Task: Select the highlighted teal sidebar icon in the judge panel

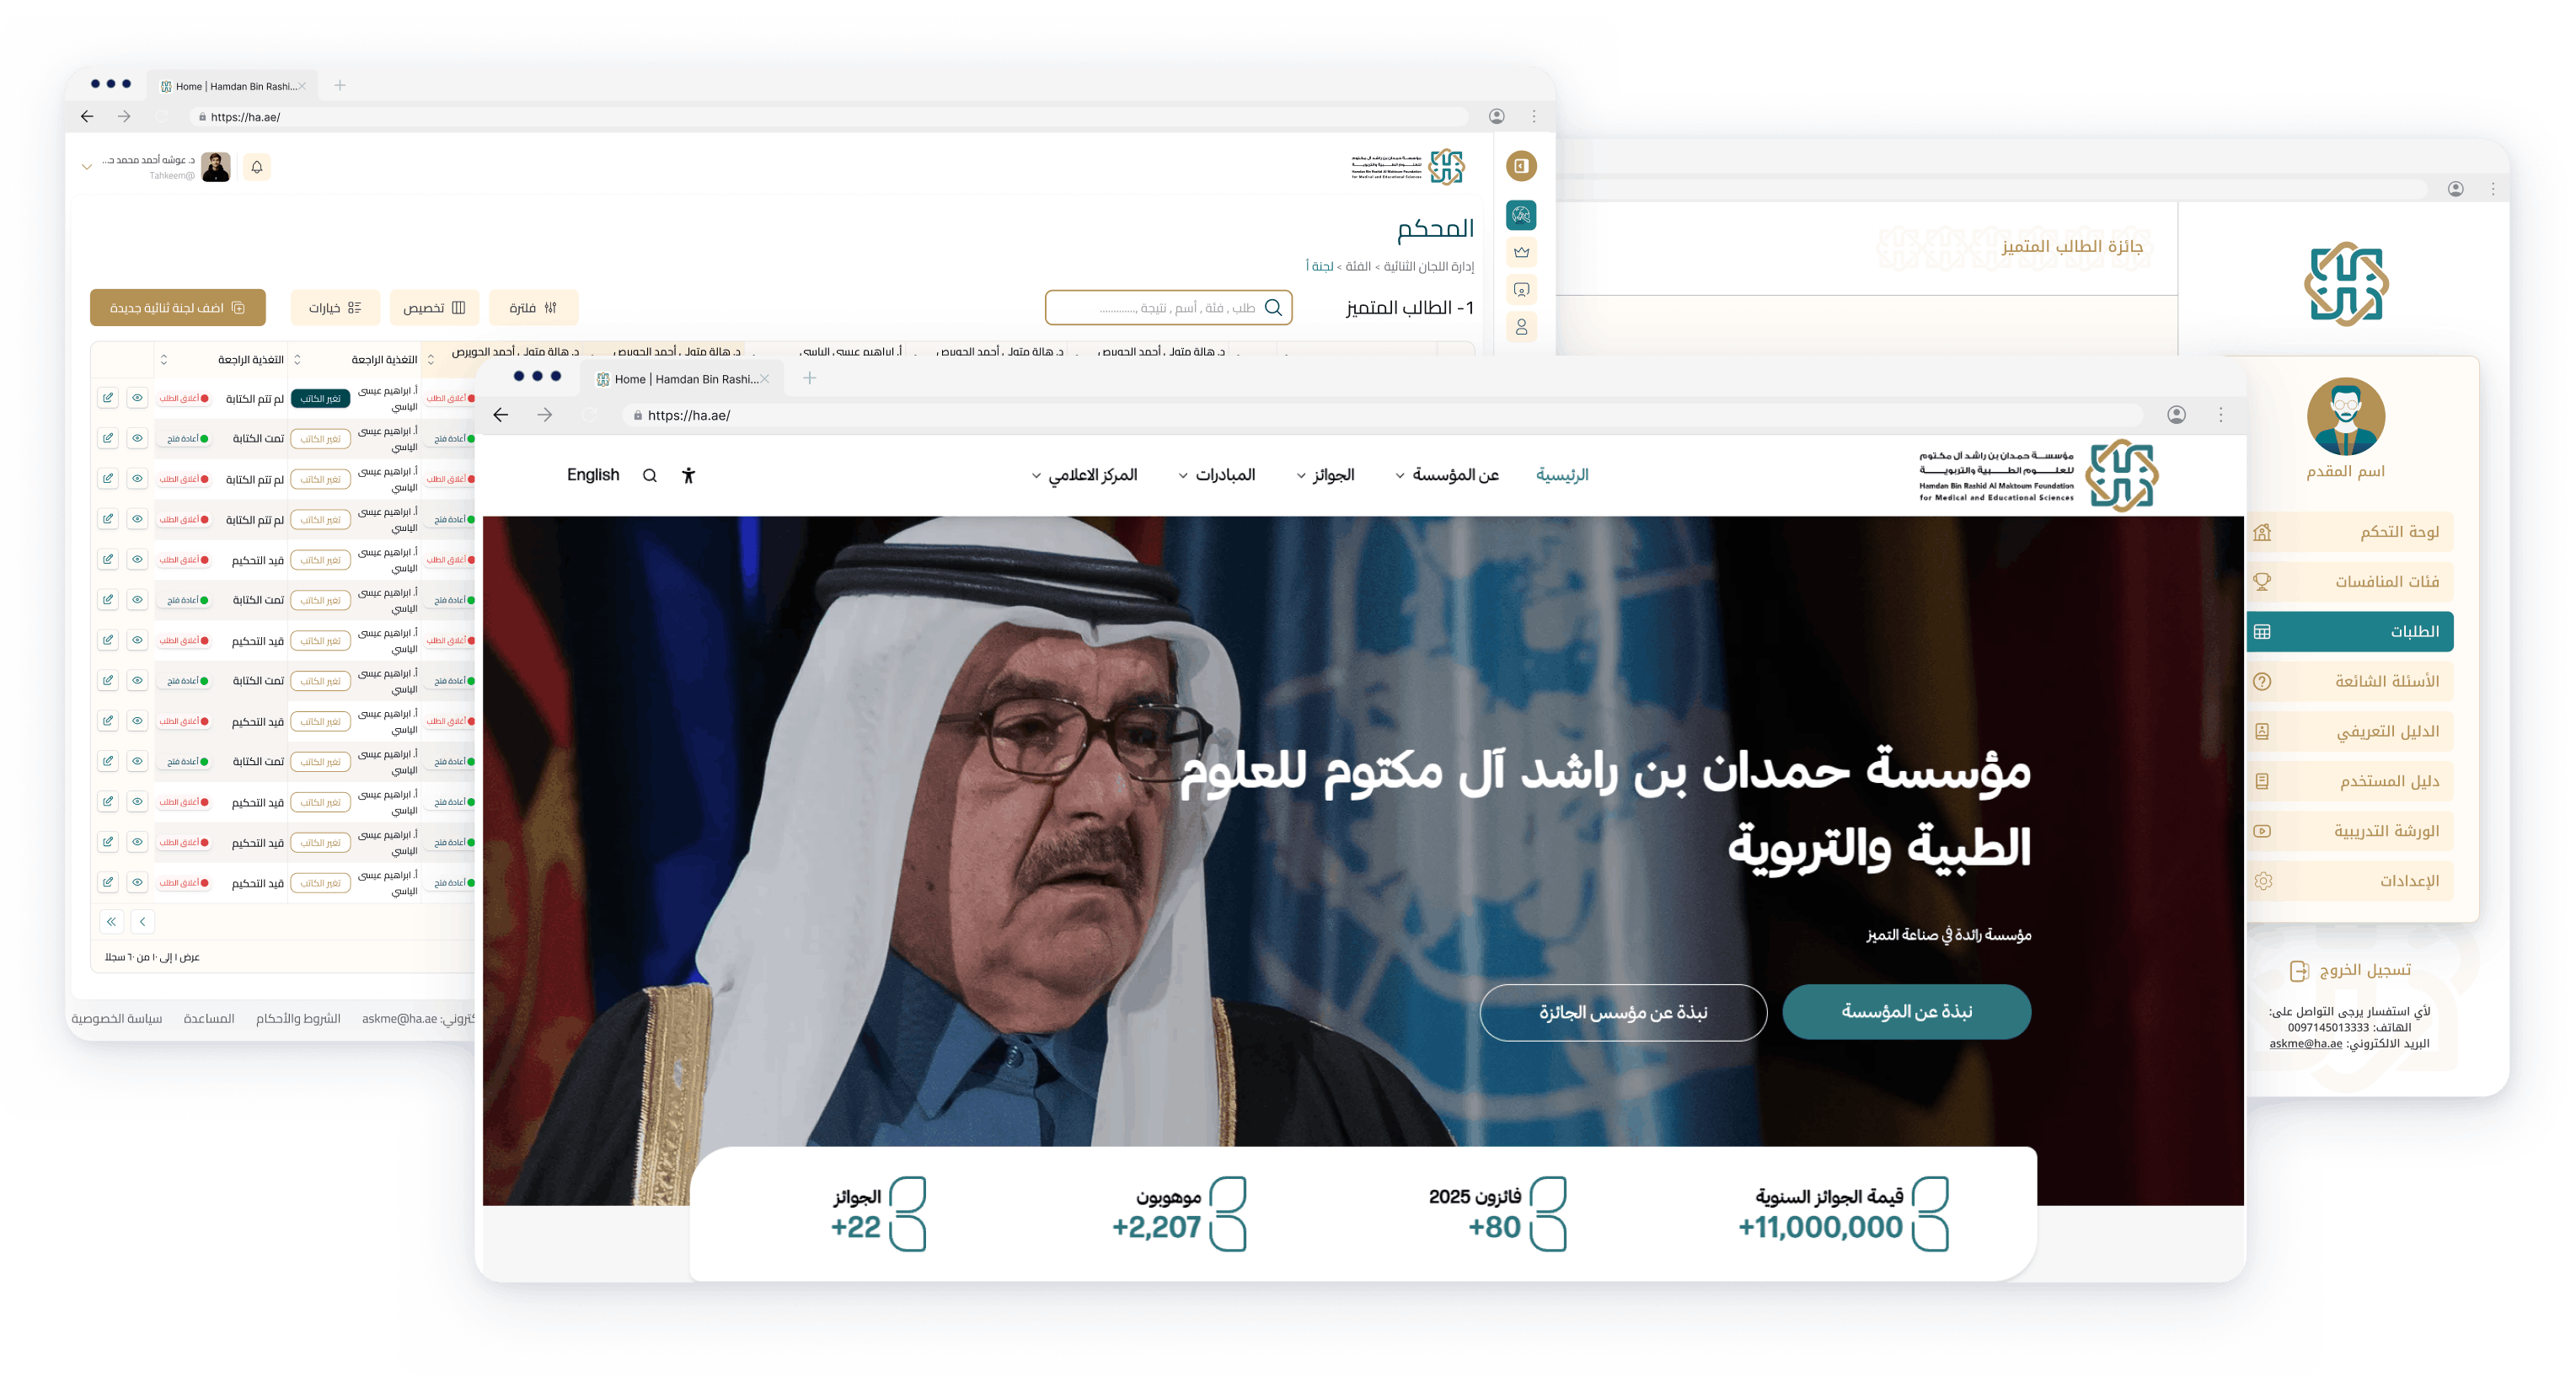Action: click(1521, 215)
